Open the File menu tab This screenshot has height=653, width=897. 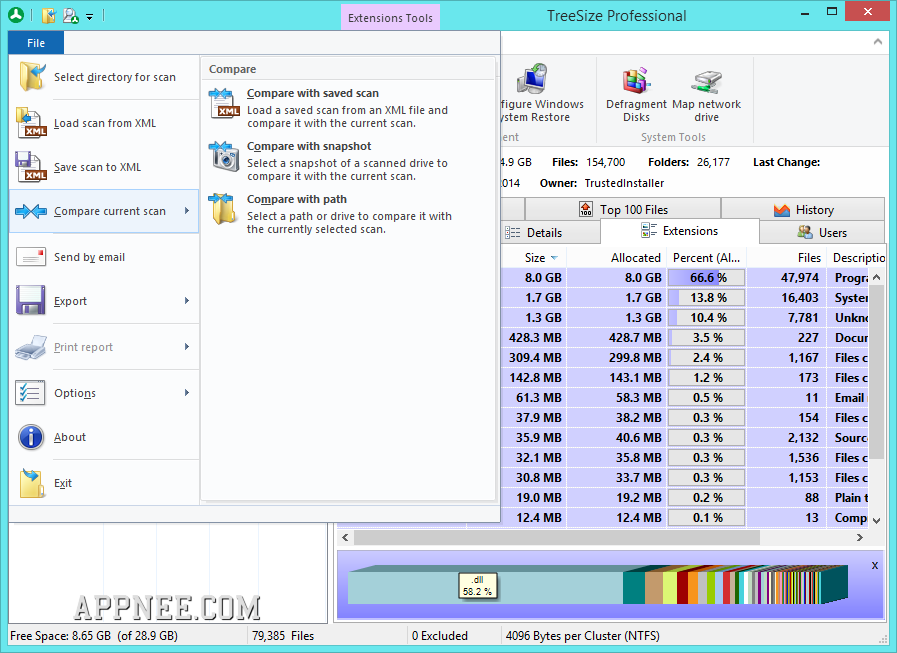(x=36, y=43)
